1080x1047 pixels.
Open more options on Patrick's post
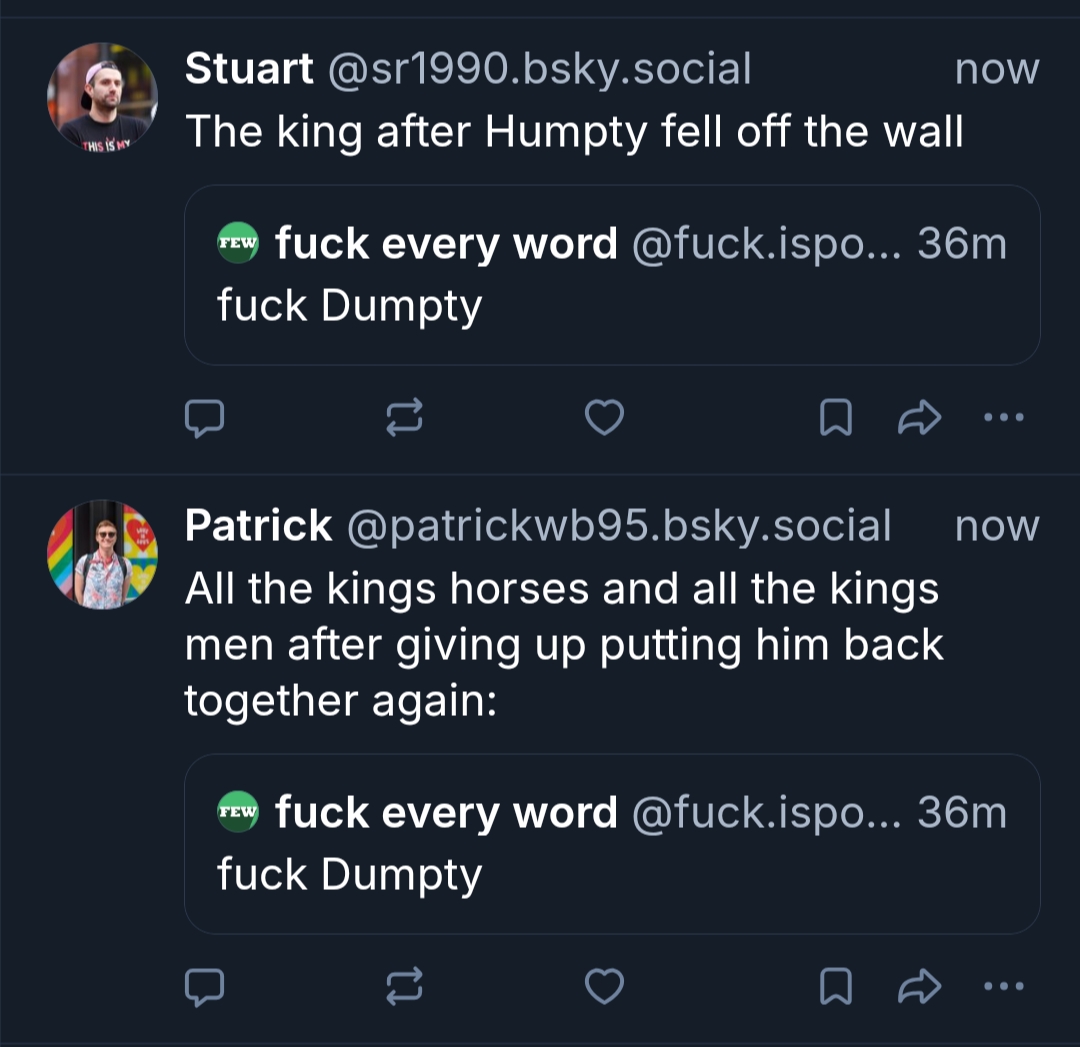[1003, 987]
